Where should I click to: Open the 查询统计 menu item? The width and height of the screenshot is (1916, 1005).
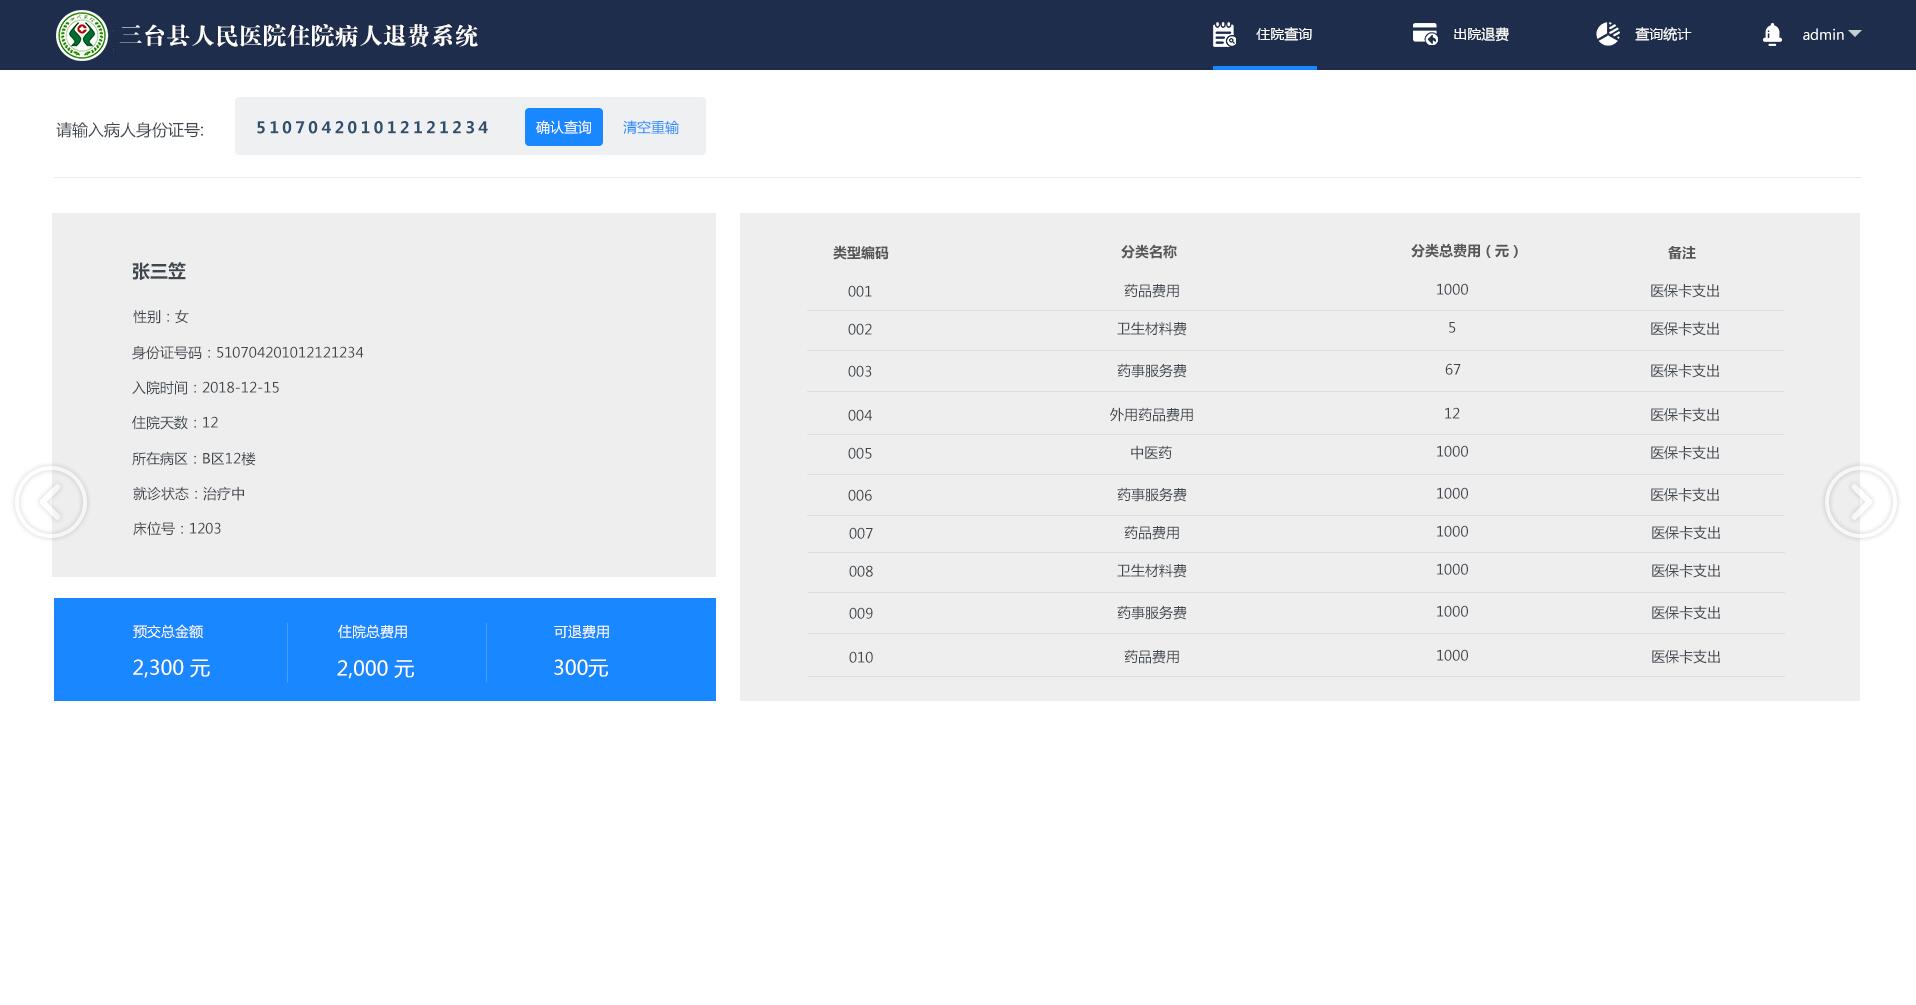(1662, 35)
